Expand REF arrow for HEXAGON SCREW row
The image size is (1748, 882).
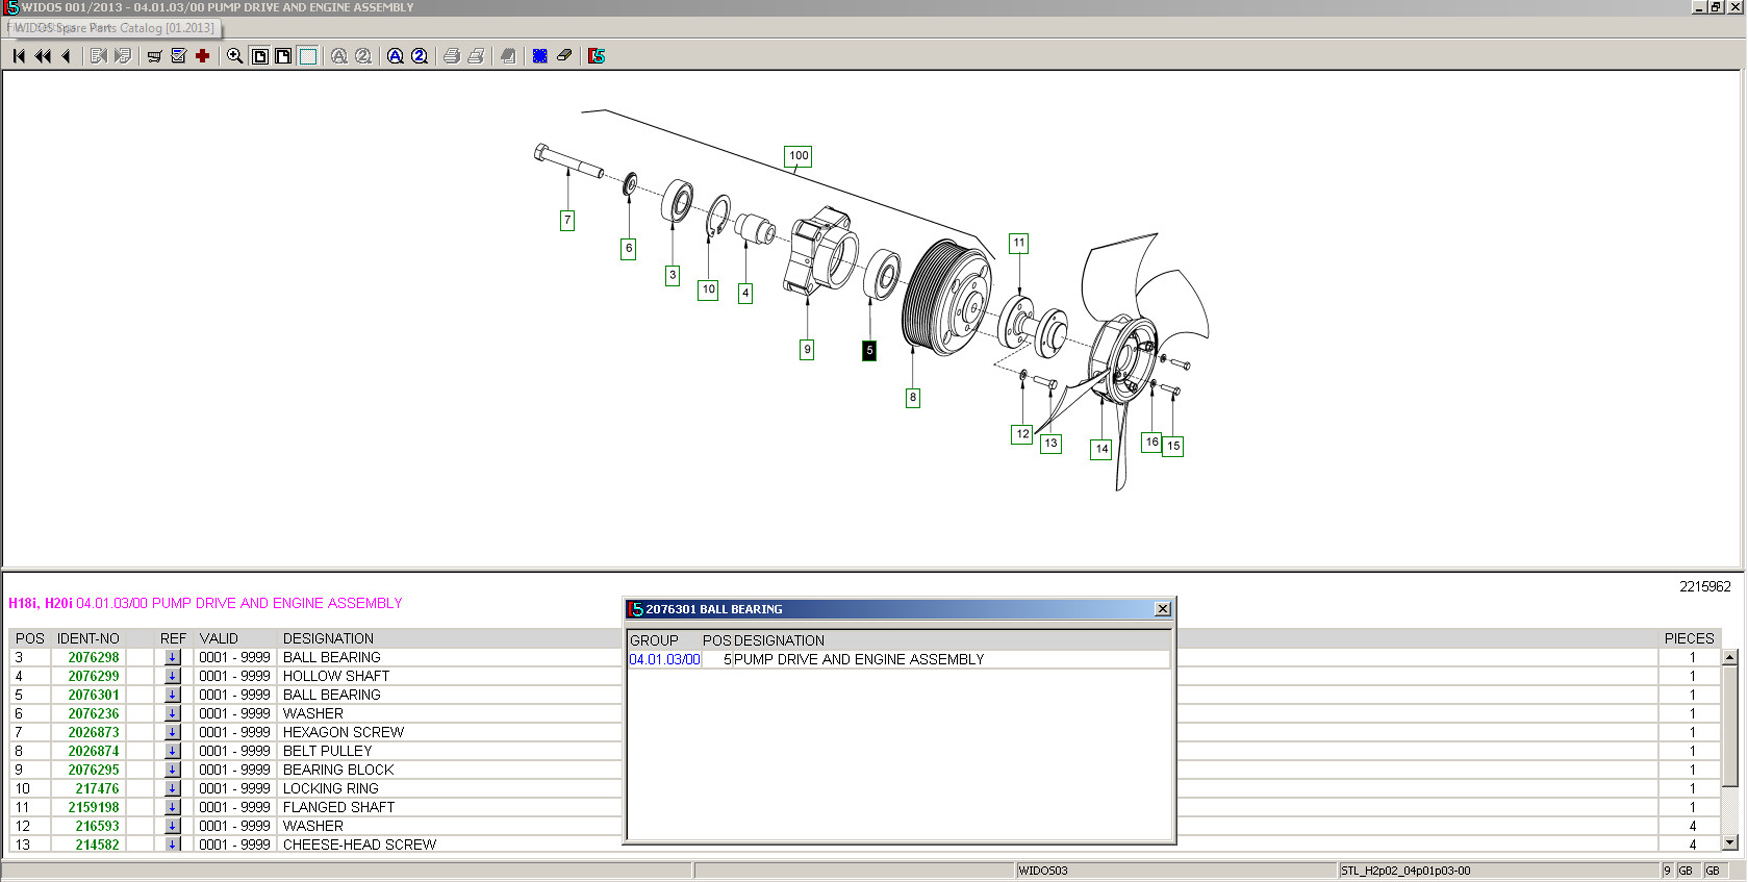point(172,733)
